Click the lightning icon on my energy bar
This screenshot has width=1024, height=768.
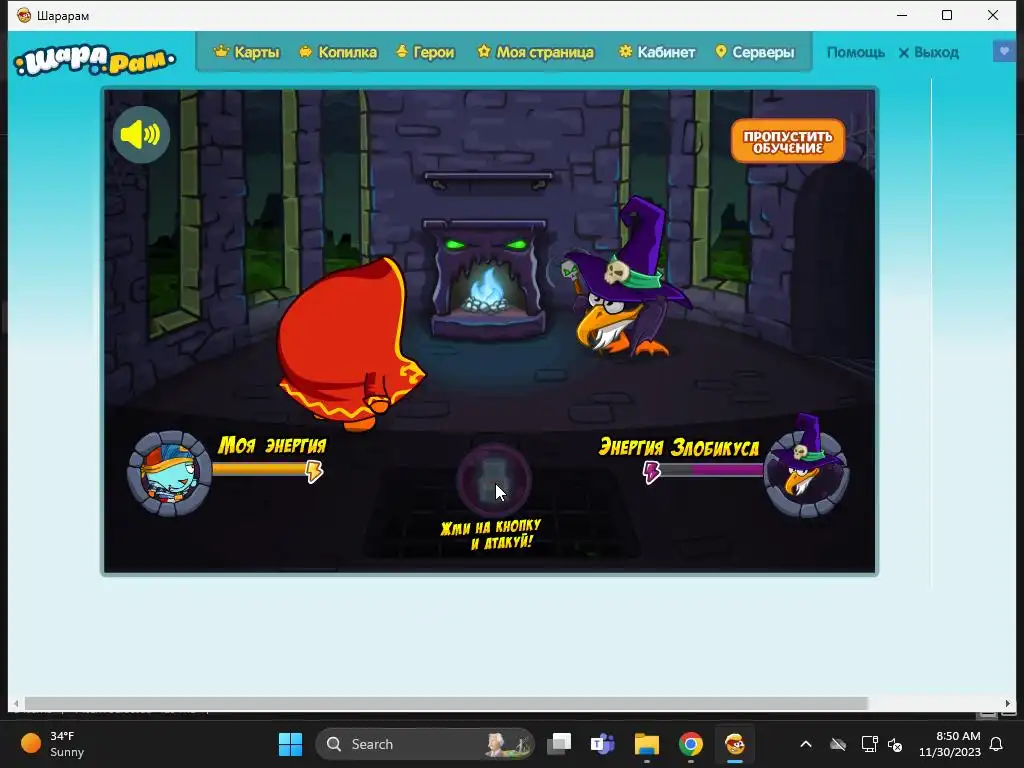[x=314, y=471]
